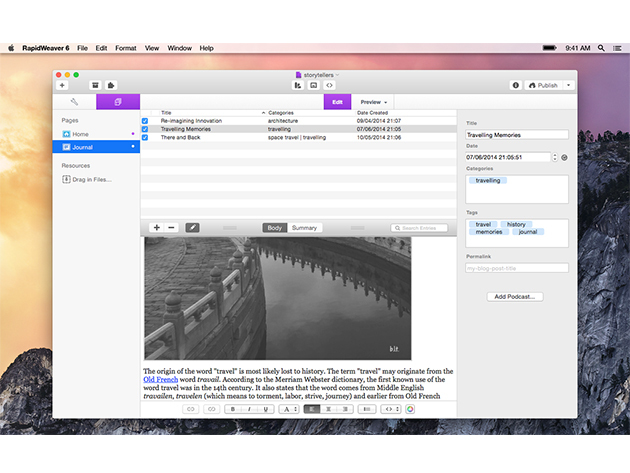Open the Window menu

pyautogui.click(x=180, y=48)
